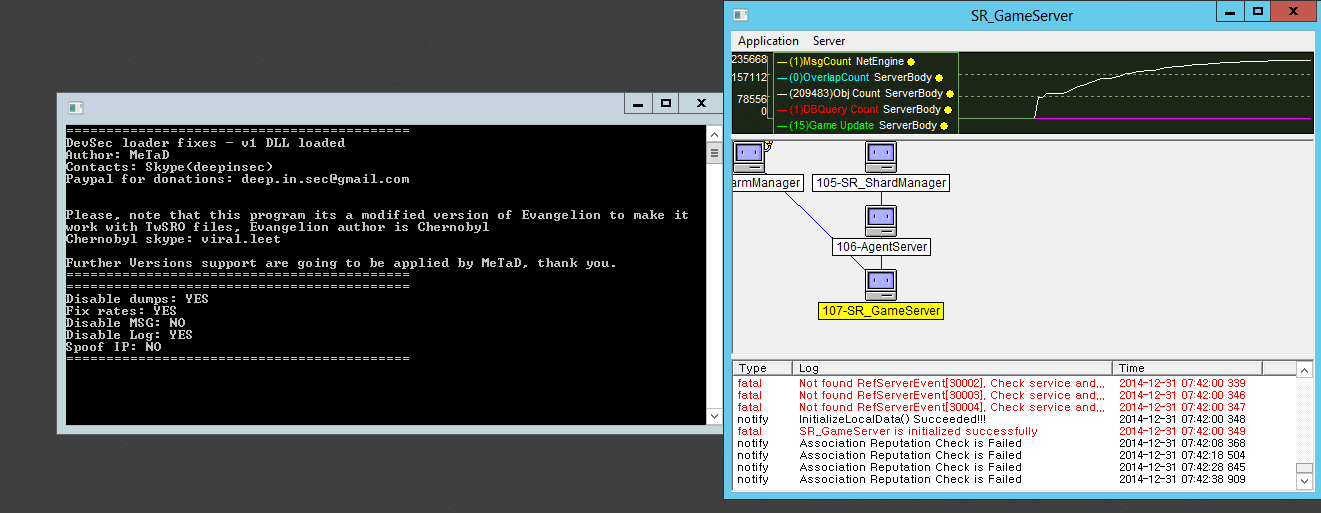Select the OverlapCount ServerBody legend entry
Image resolution: width=1321 pixels, height=514 pixels.
click(859, 78)
